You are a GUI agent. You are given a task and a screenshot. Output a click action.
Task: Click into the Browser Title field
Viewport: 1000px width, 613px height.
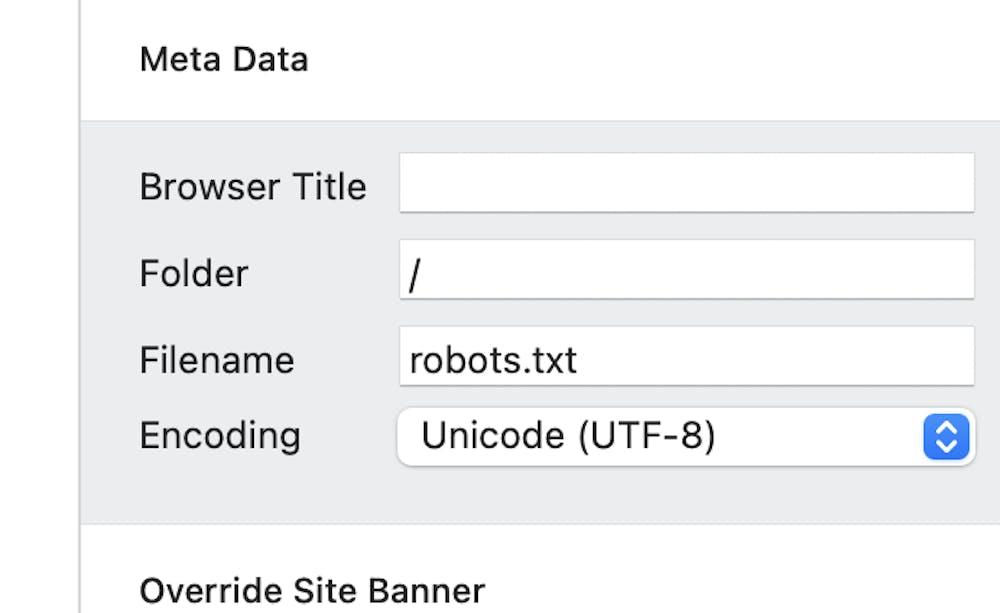(686, 183)
